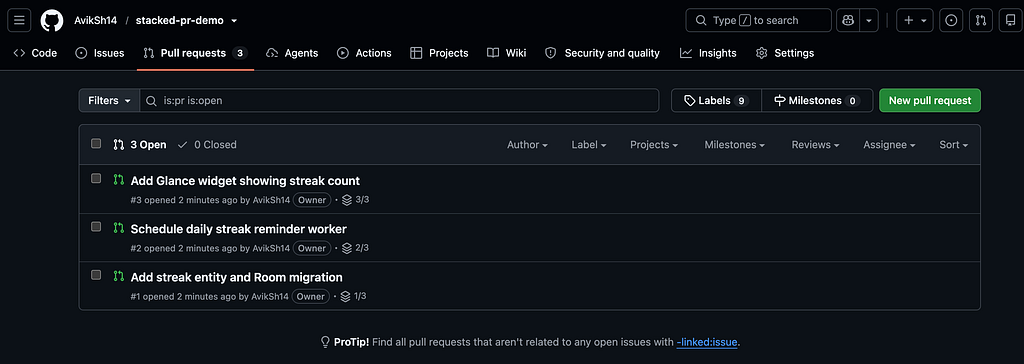Switch to the Code tab
Viewport: 1024px width, 364px height.
pos(35,53)
